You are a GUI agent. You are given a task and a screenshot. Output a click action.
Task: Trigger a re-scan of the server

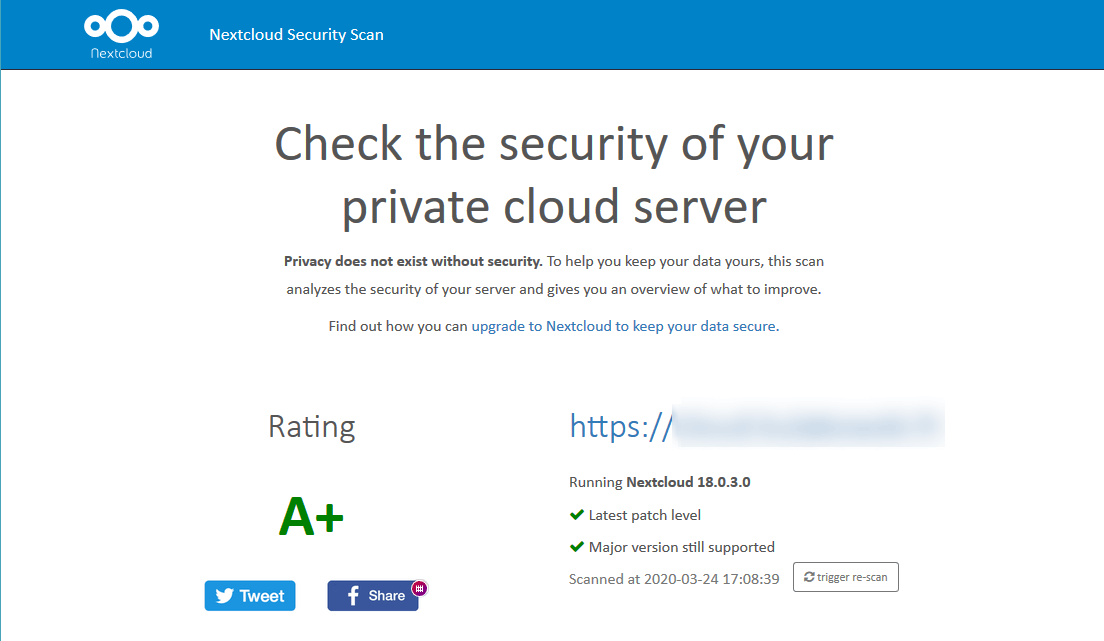click(x=846, y=578)
